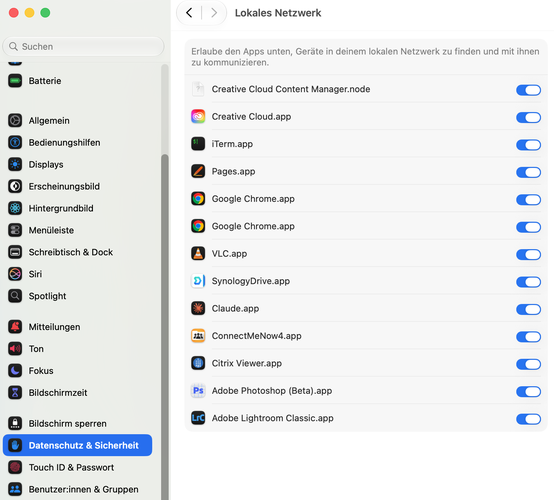
Task: Click the 'SynologyDrive.app' label
Action: click(251, 281)
